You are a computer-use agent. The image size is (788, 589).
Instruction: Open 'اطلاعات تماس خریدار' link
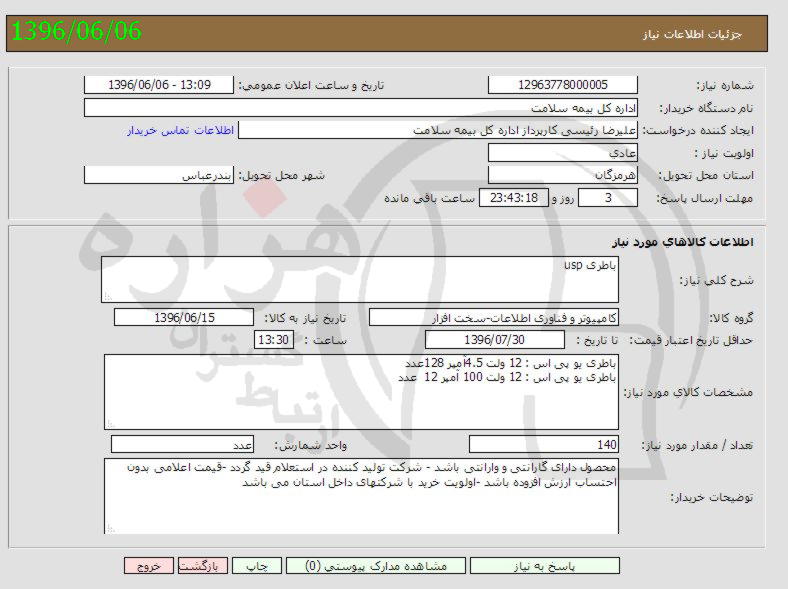[x=180, y=131]
